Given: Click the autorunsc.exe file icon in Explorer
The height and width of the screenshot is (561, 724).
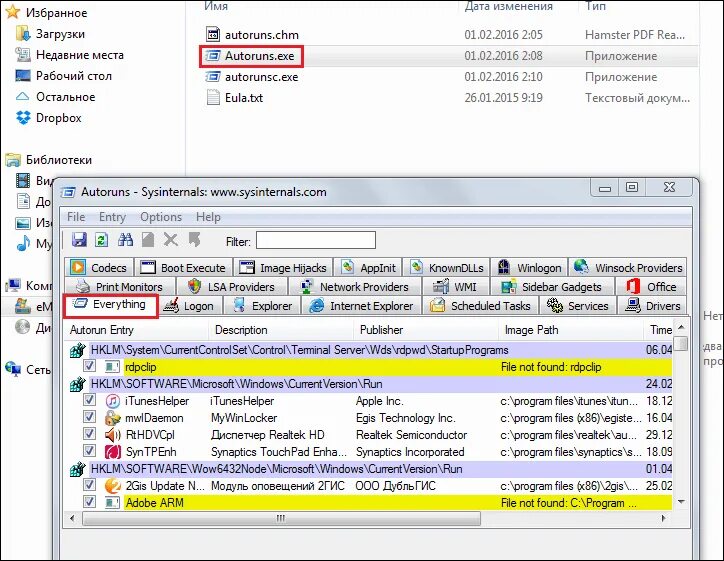Looking at the screenshot, I should [x=212, y=77].
